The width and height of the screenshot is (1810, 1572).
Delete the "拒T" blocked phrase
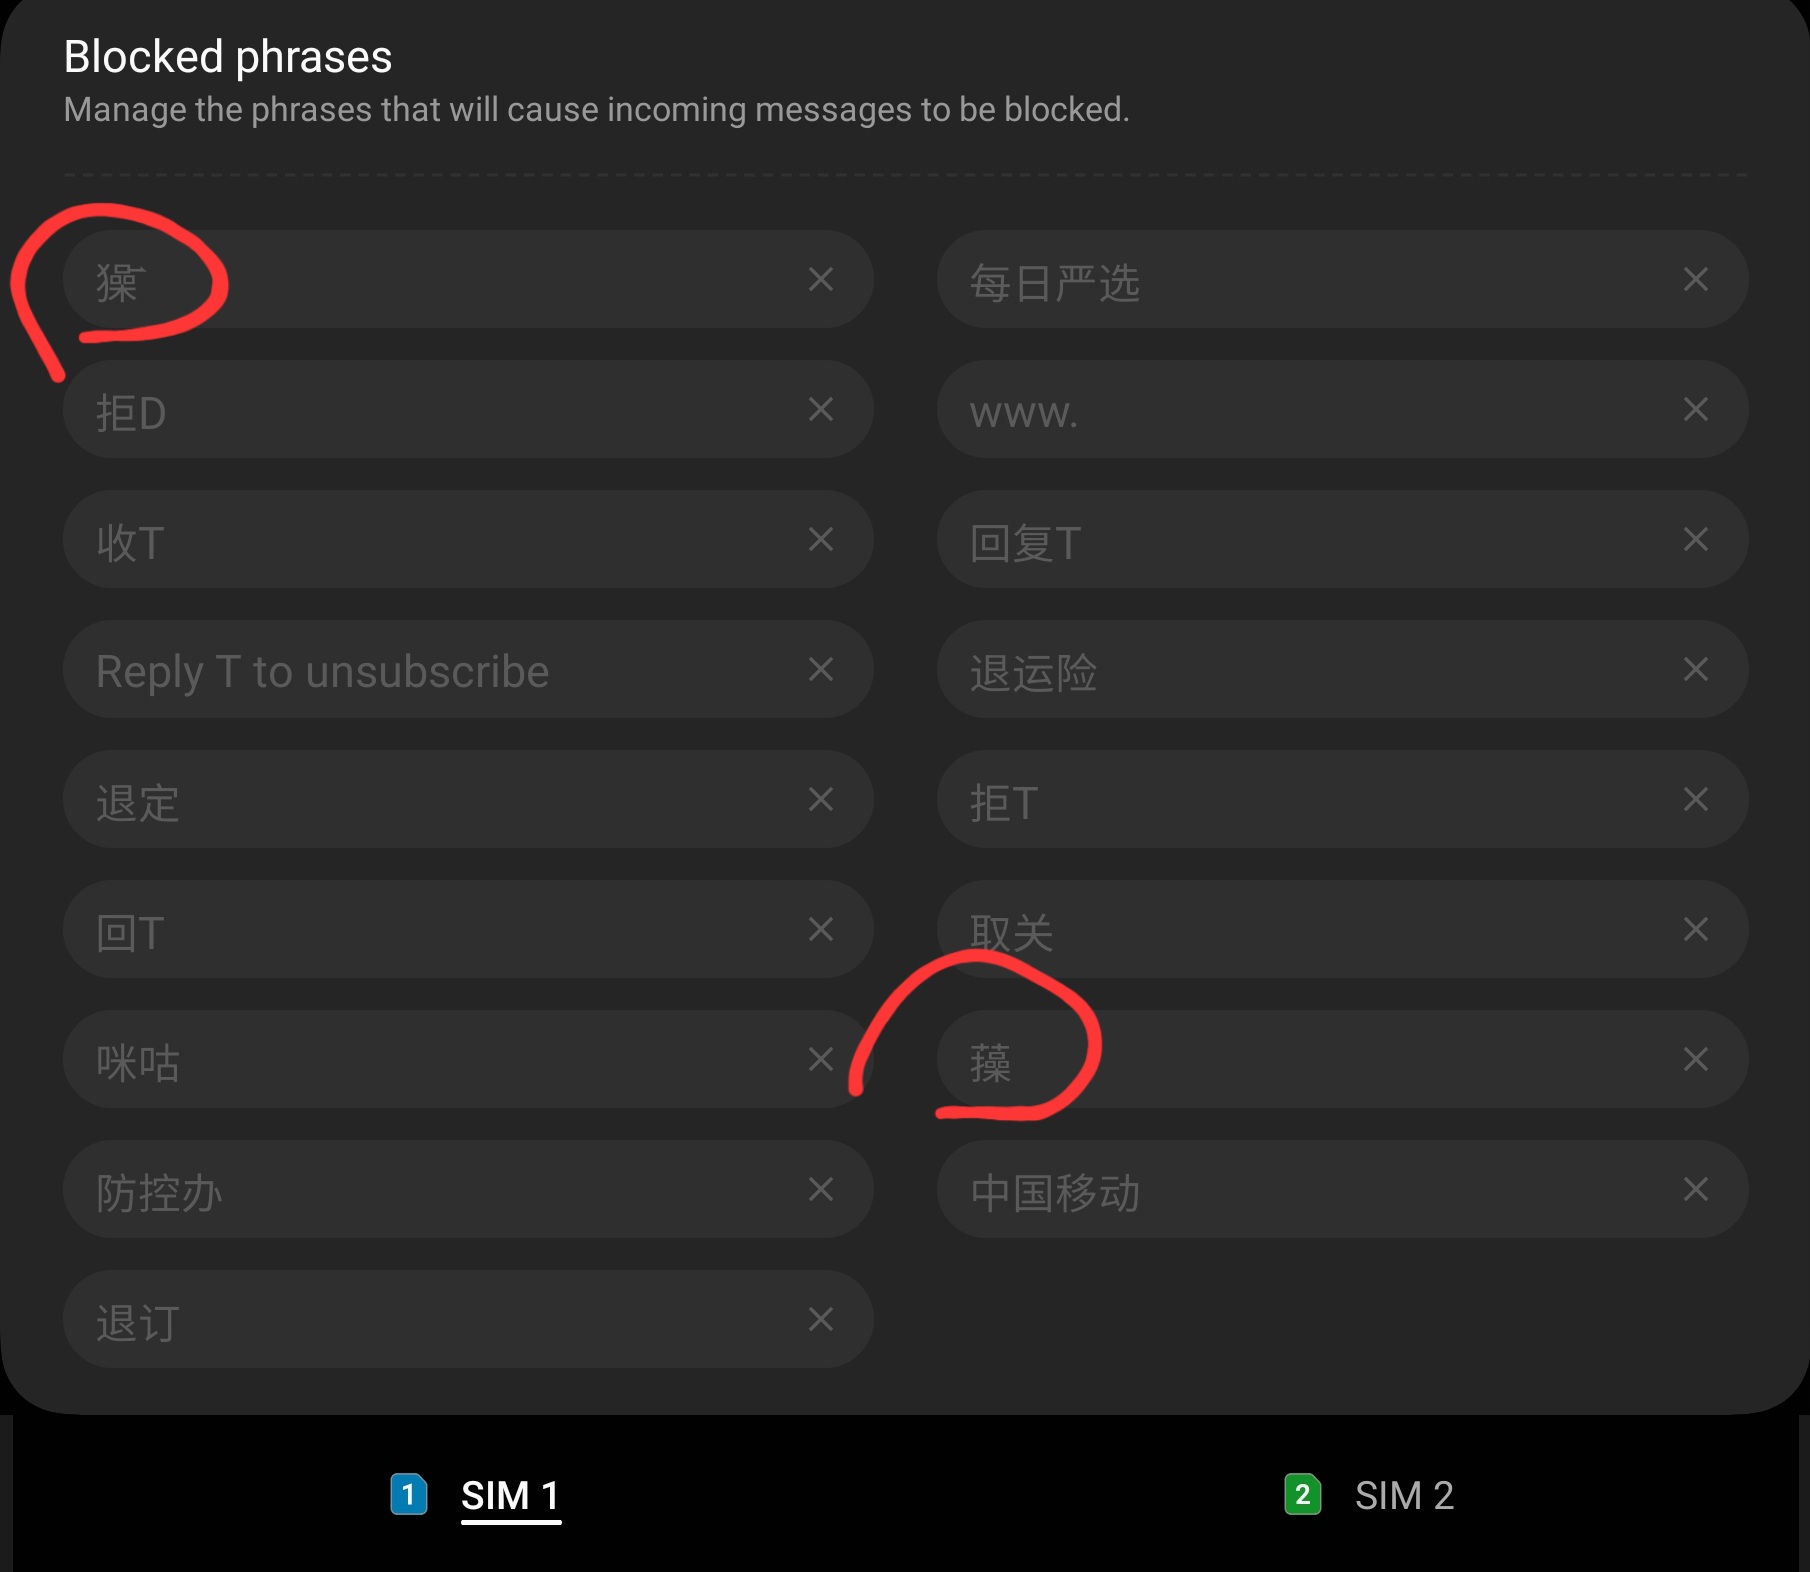coord(1696,800)
